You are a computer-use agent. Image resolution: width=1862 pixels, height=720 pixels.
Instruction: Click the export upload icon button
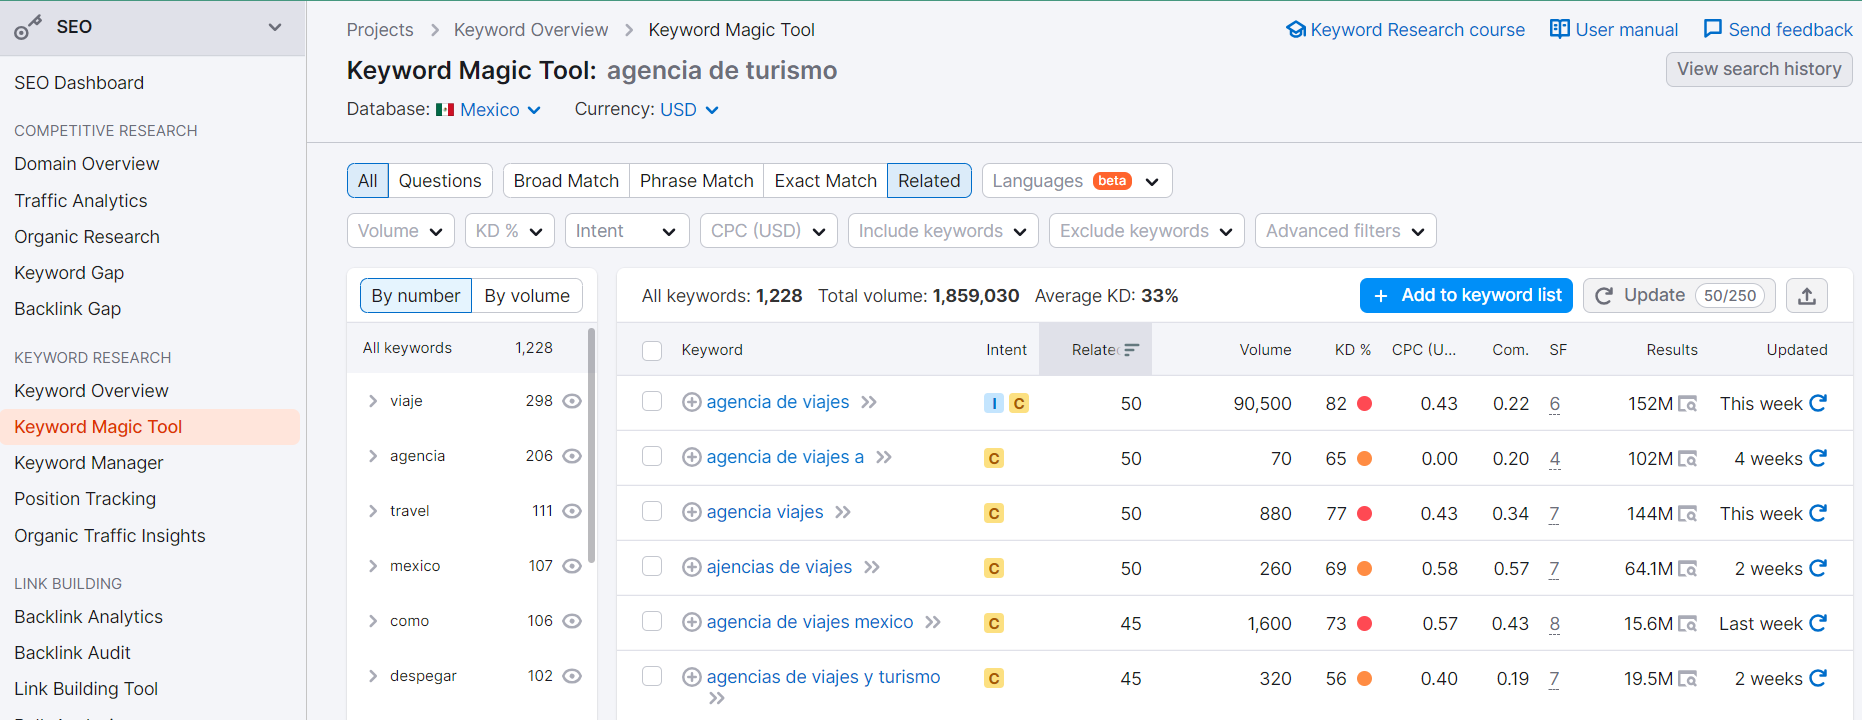1806,296
